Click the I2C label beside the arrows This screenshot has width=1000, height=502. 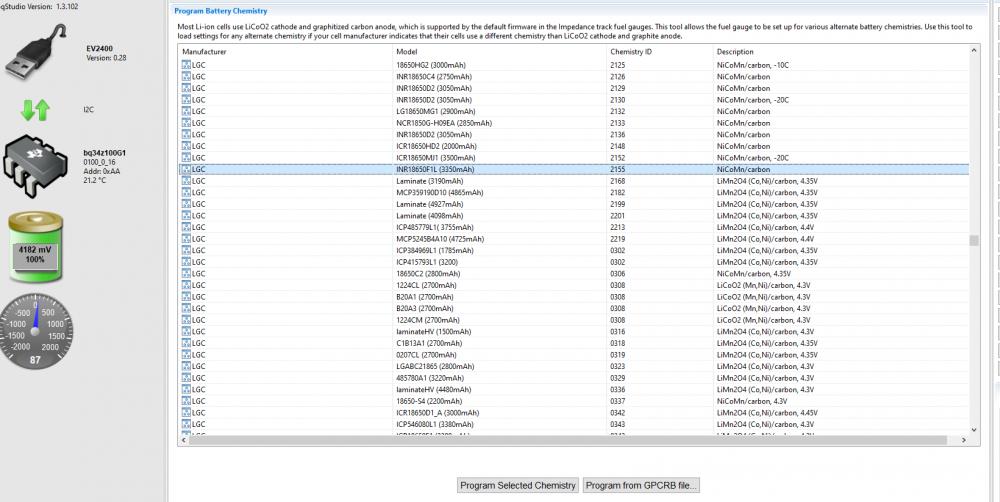click(x=89, y=110)
